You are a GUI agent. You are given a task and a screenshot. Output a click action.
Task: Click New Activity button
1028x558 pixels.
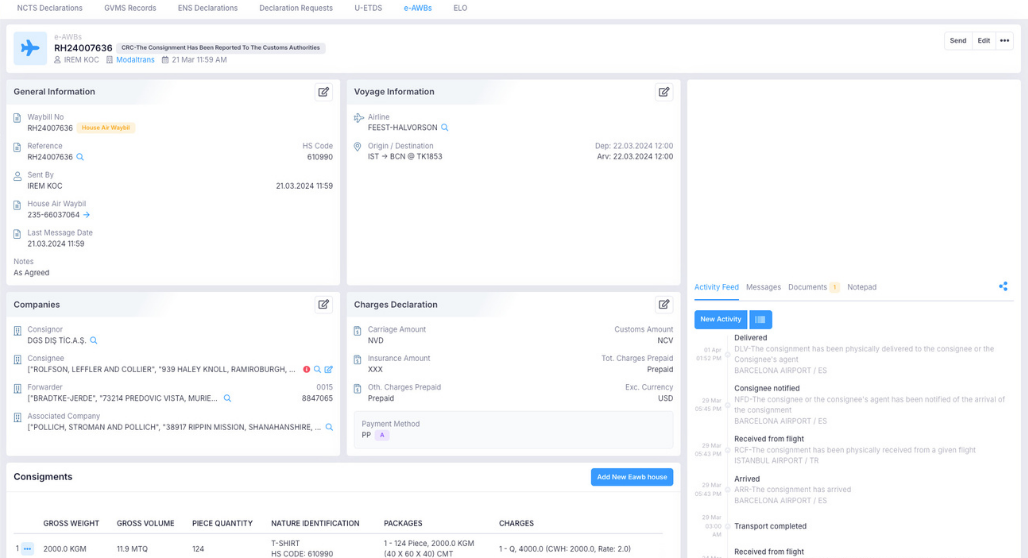pyautogui.click(x=721, y=319)
